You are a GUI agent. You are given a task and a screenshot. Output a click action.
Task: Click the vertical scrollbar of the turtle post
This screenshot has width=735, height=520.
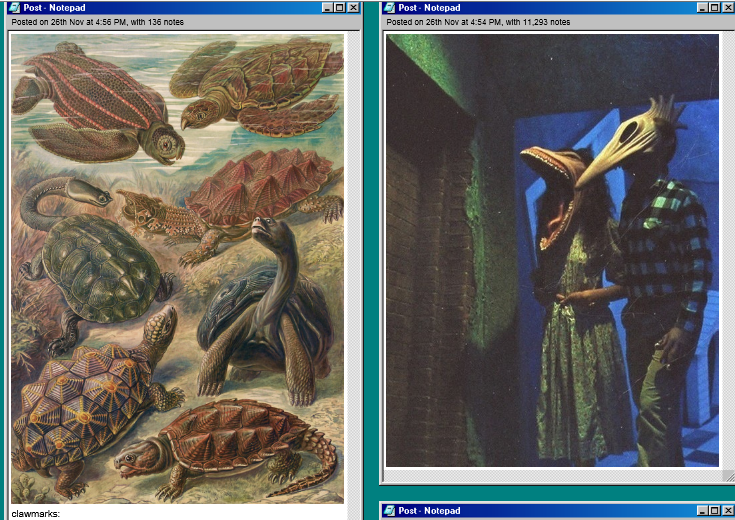[x=353, y=276]
